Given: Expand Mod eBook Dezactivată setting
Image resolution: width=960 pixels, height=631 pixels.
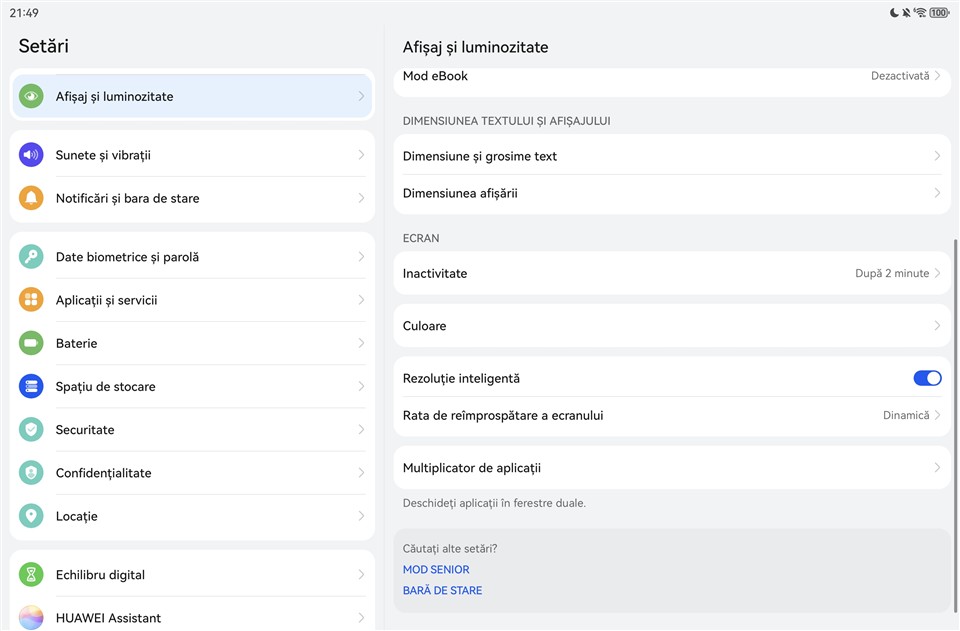Looking at the screenshot, I should coord(905,76).
